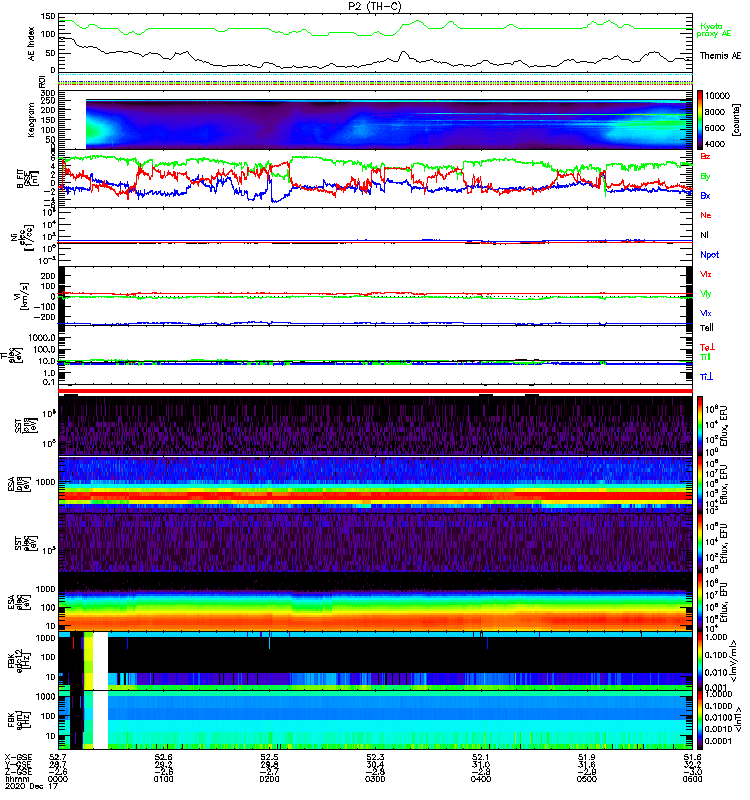Select the red 'Bz' legend entry
750x800 pixels.
(705, 156)
